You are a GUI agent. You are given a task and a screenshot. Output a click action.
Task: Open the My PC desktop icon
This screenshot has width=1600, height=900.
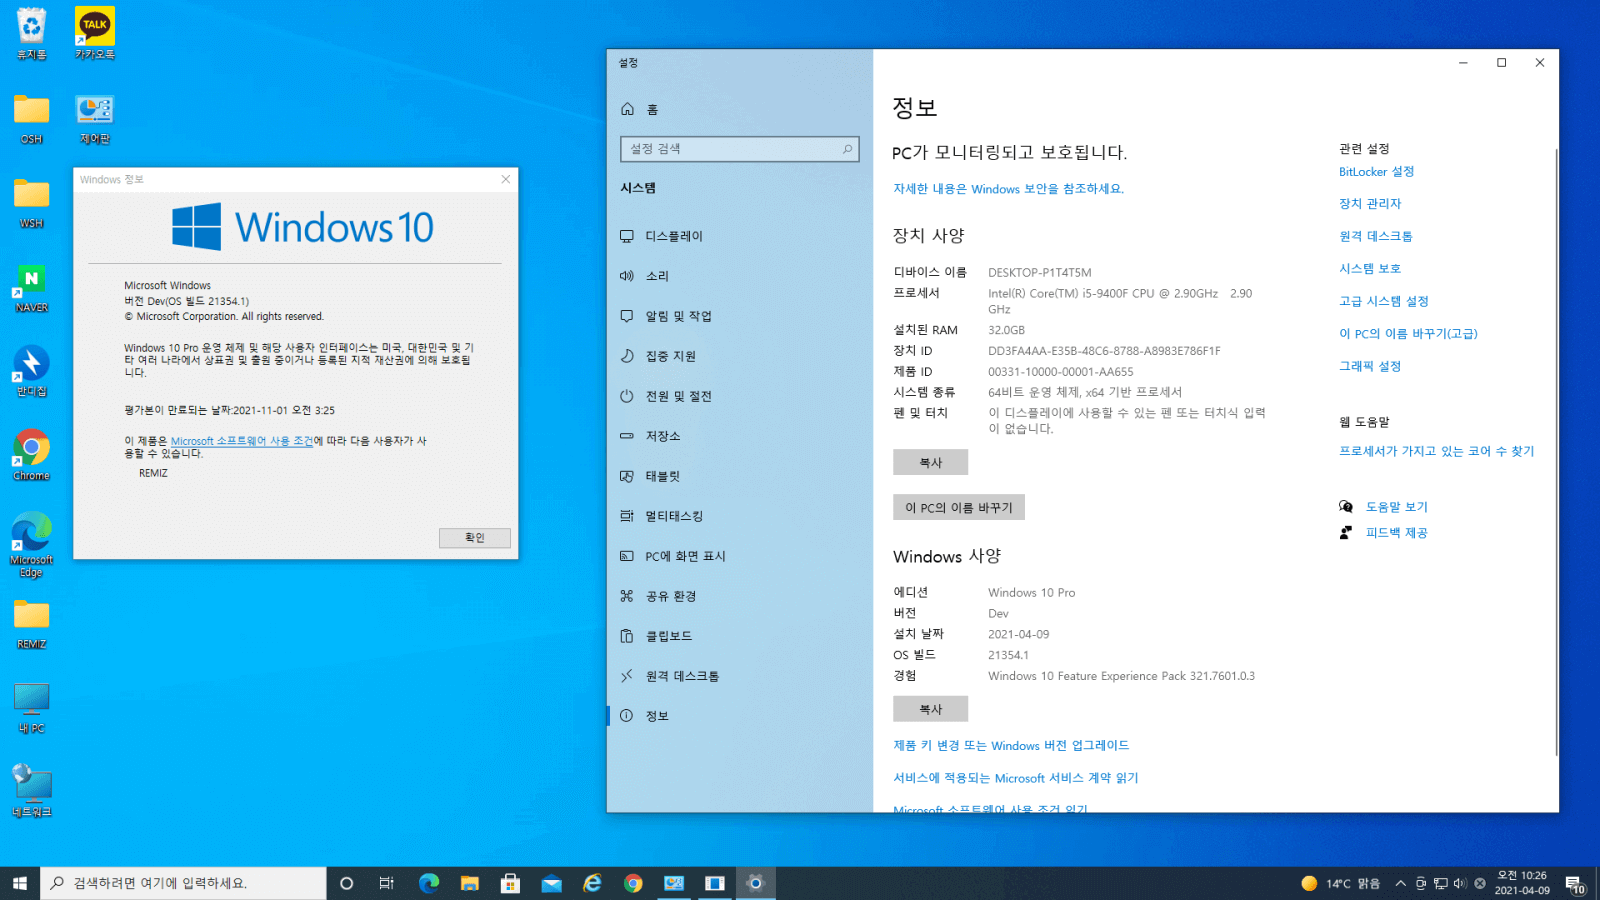pyautogui.click(x=31, y=708)
